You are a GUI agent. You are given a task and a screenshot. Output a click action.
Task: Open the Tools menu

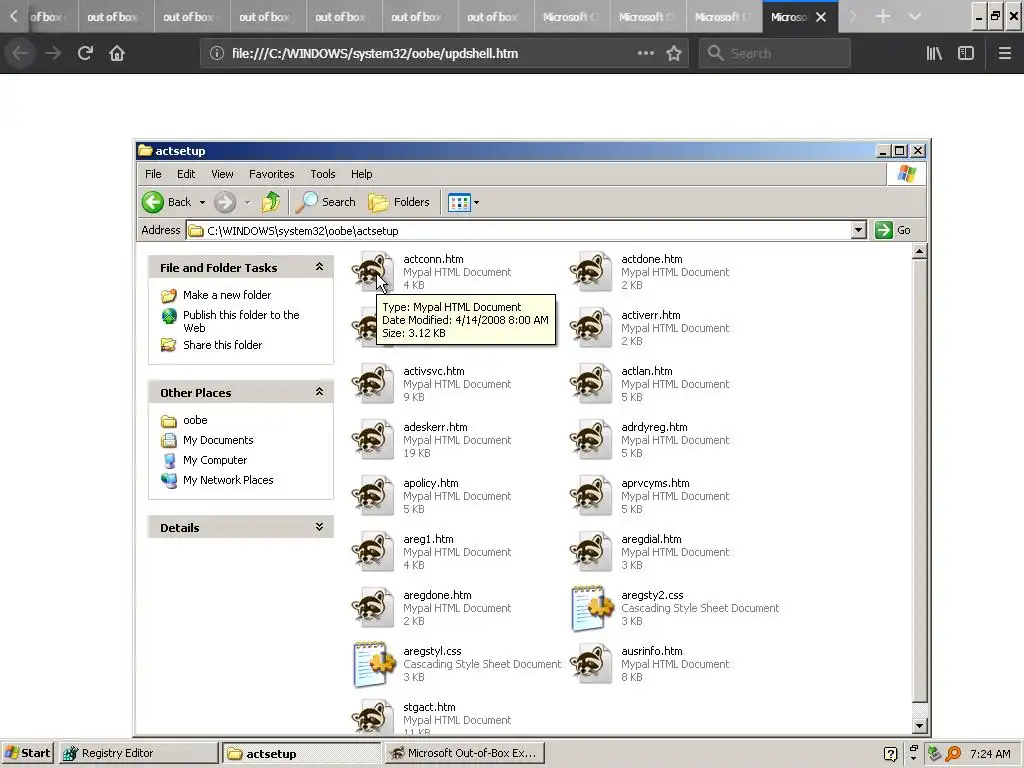(x=323, y=174)
